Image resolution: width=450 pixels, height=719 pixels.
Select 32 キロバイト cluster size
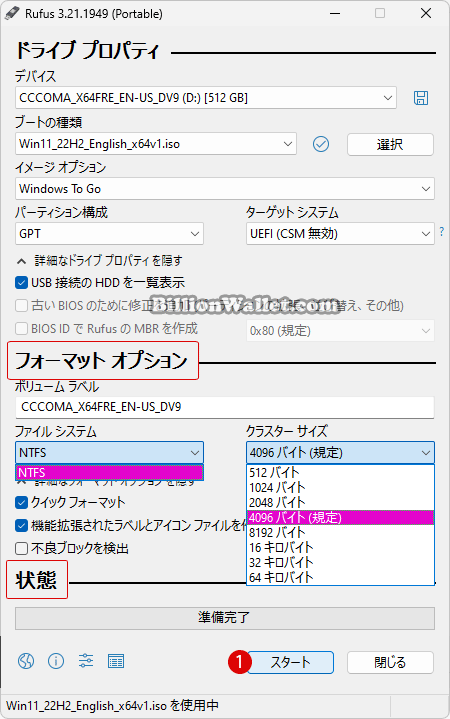(x=340, y=563)
